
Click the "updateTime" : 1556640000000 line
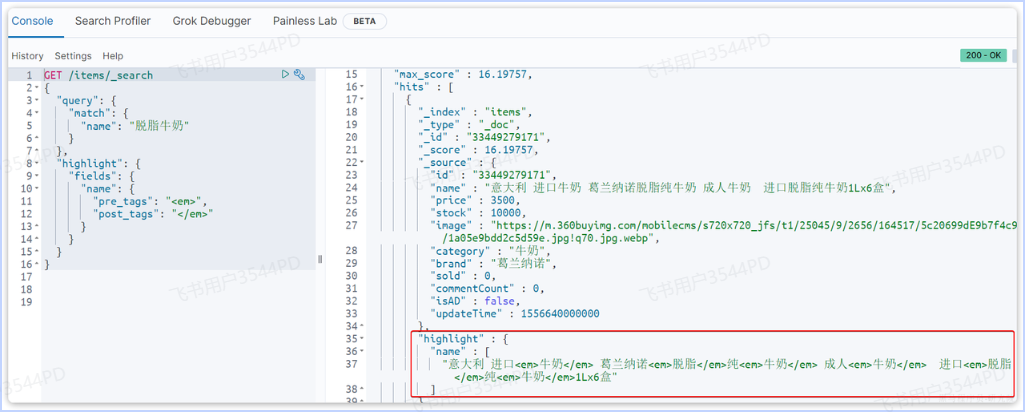[x=516, y=314]
